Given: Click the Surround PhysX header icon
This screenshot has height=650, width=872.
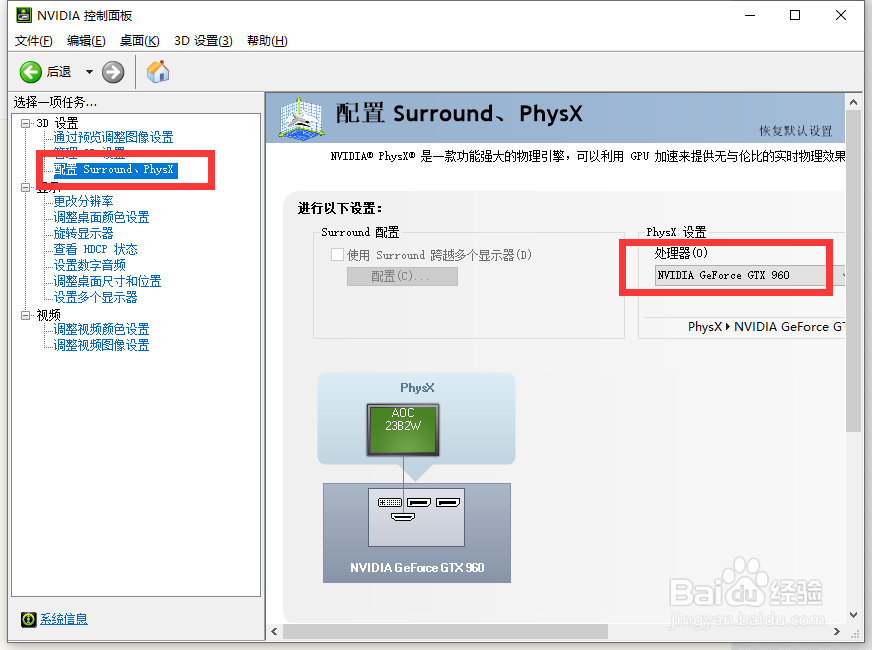Looking at the screenshot, I should pyautogui.click(x=301, y=118).
